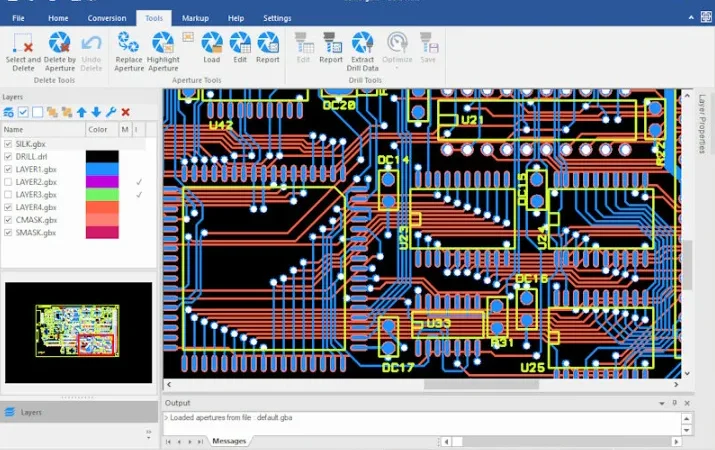The height and width of the screenshot is (450, 715).
Task: Click the LAYER1.gbx blue color swatch
Action: tap(102, 169)
